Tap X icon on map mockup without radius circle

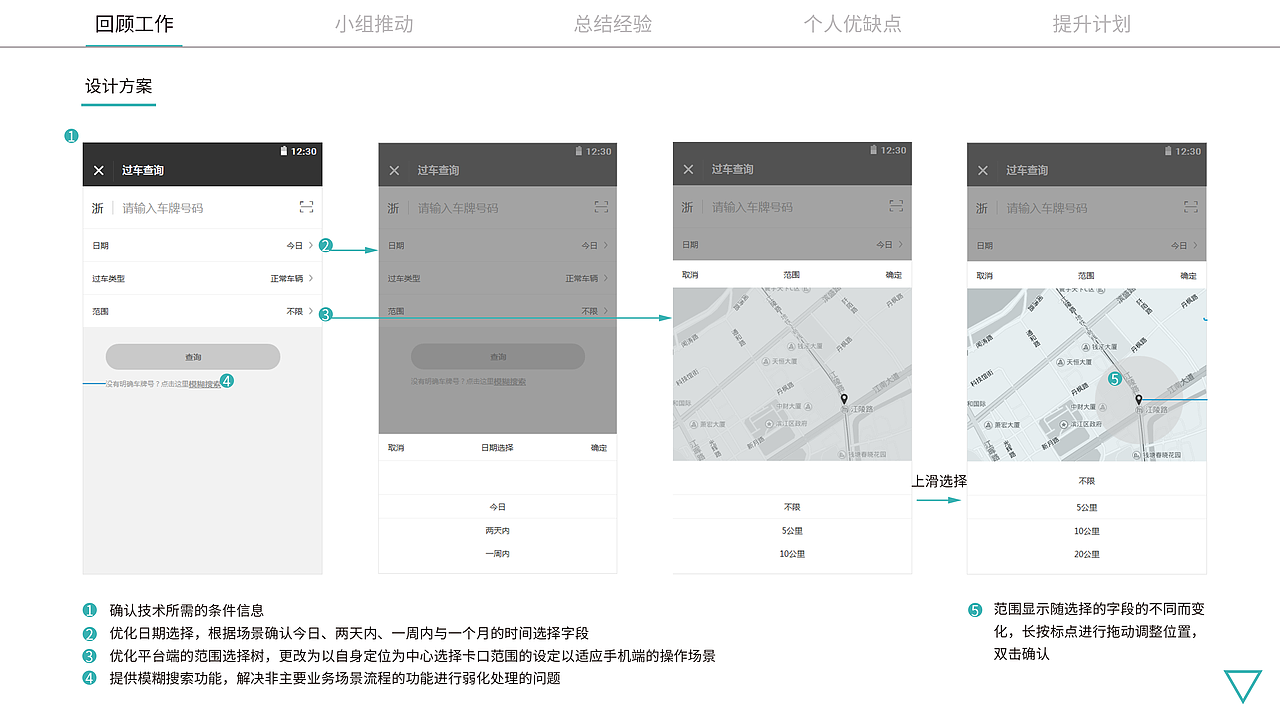[x=688, y=170]
